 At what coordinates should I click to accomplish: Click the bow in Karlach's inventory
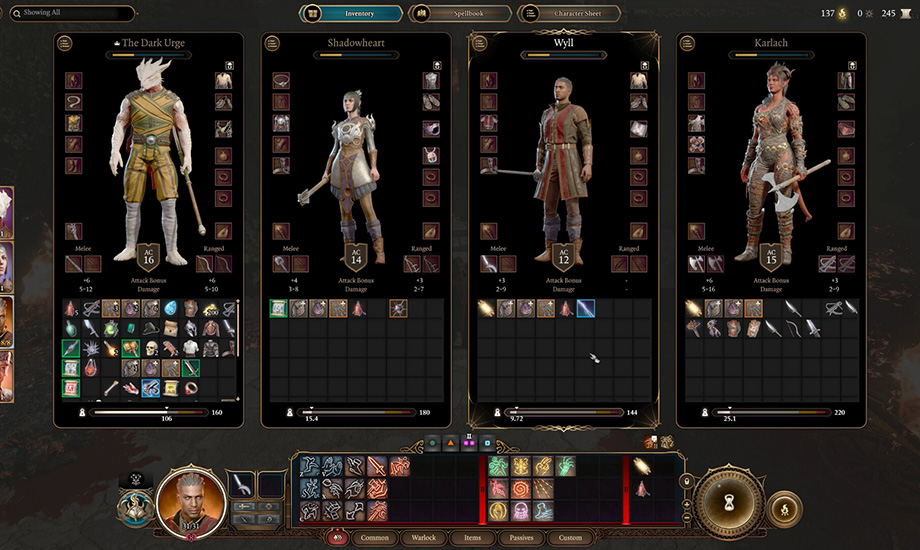[x=793, y=329]
